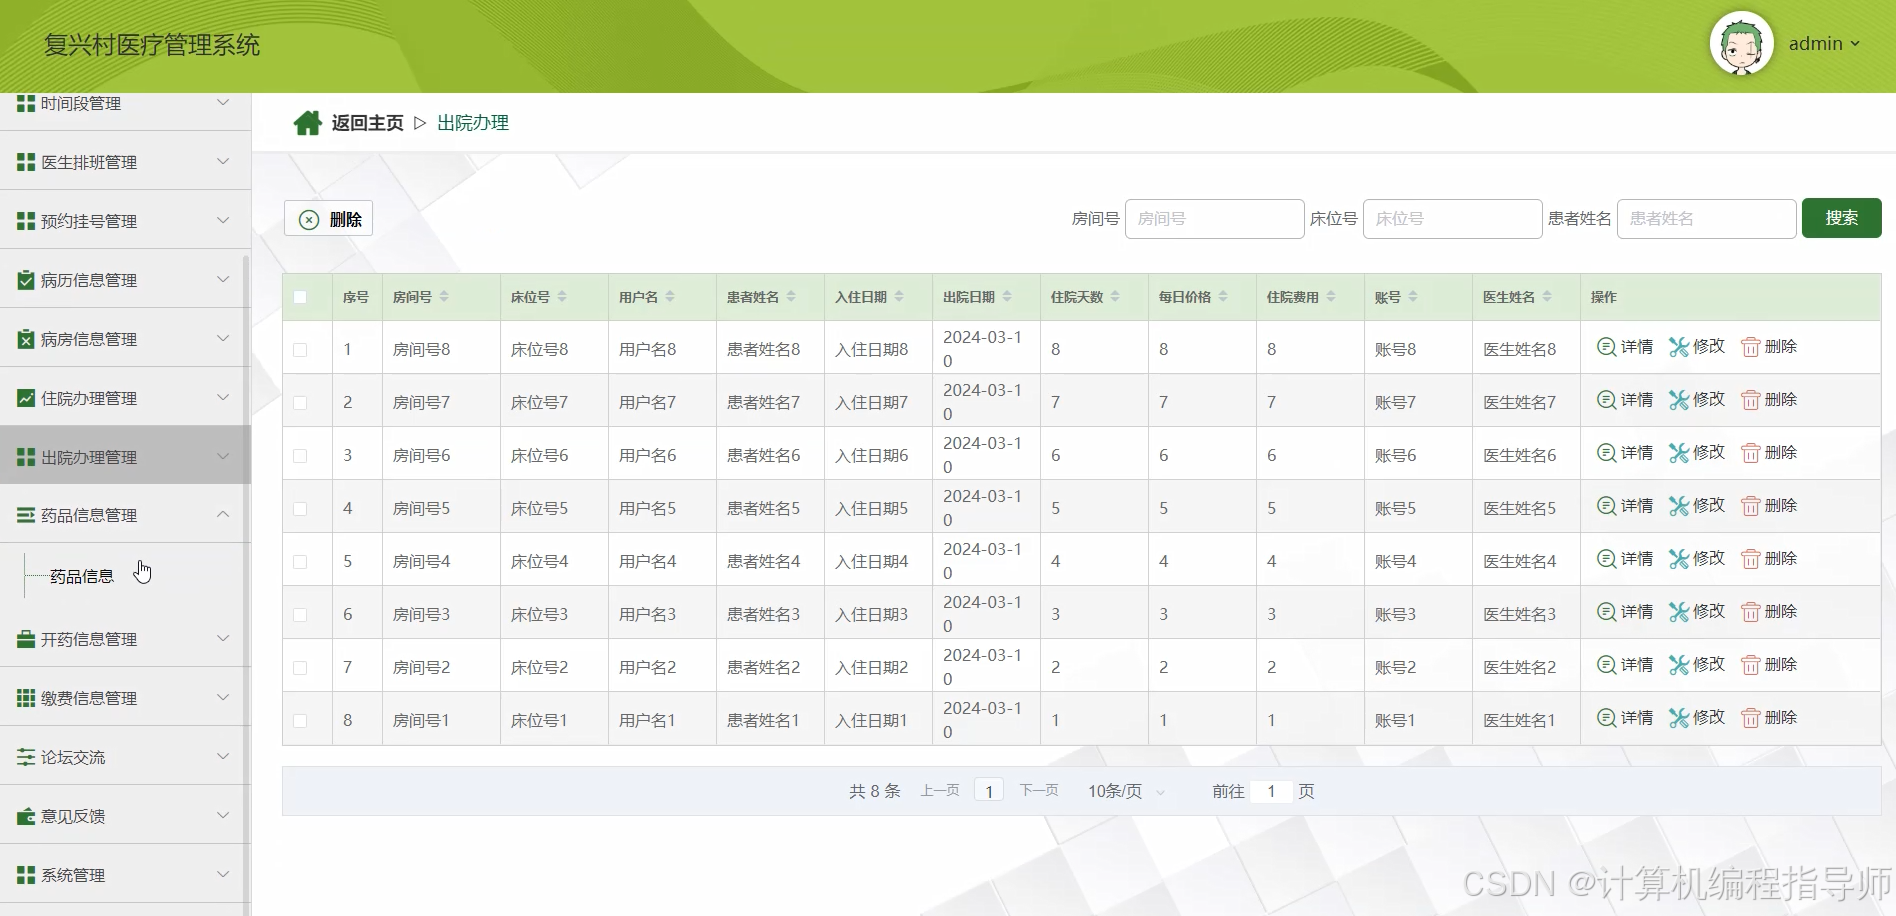Edit the record of 患者姓名8
1896x916 pixels.
pyautogui.click(x=1697, y=347)
